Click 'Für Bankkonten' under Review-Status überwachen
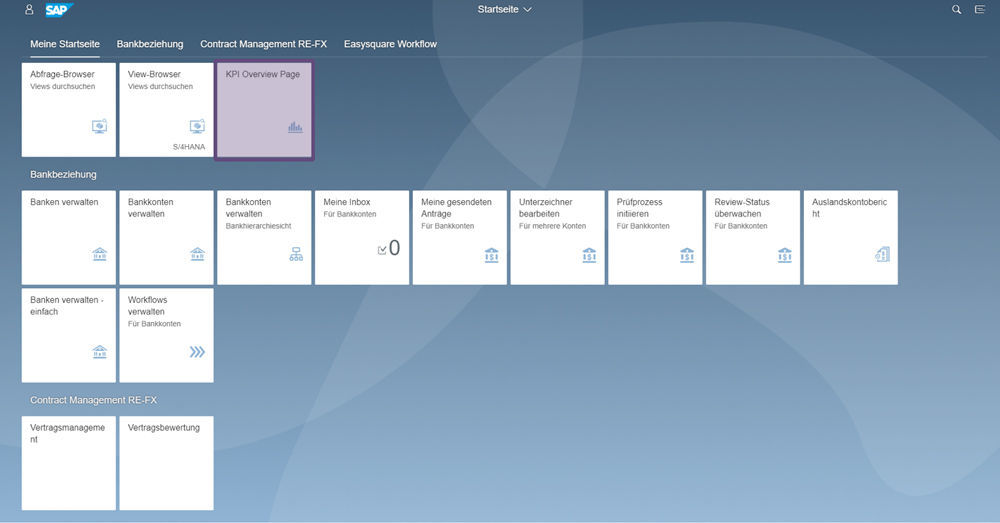 pyautogui.click(x=740, y=226)
